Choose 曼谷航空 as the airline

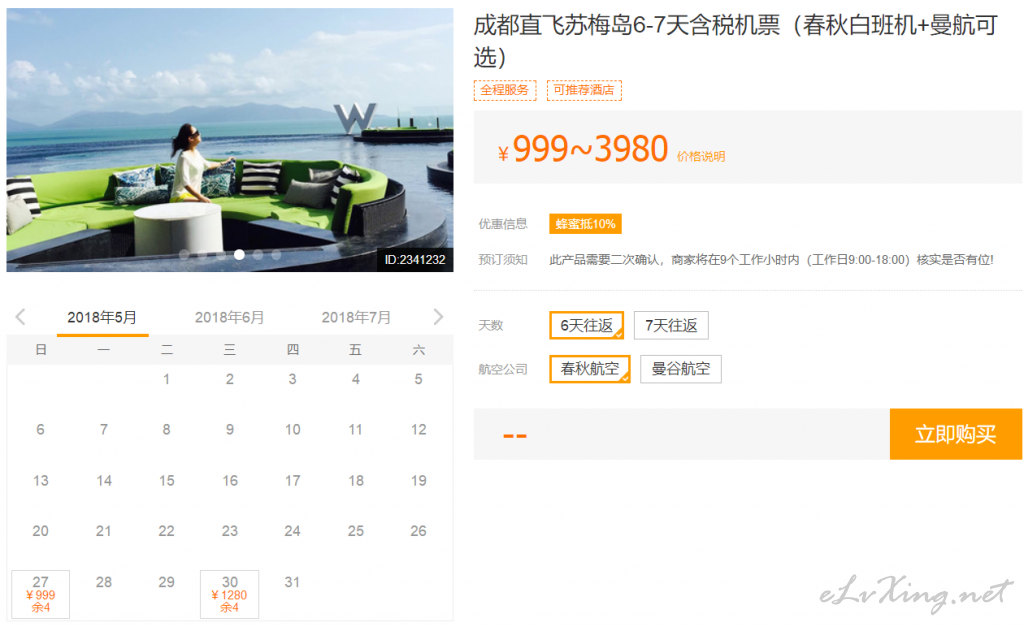[680, 369]
